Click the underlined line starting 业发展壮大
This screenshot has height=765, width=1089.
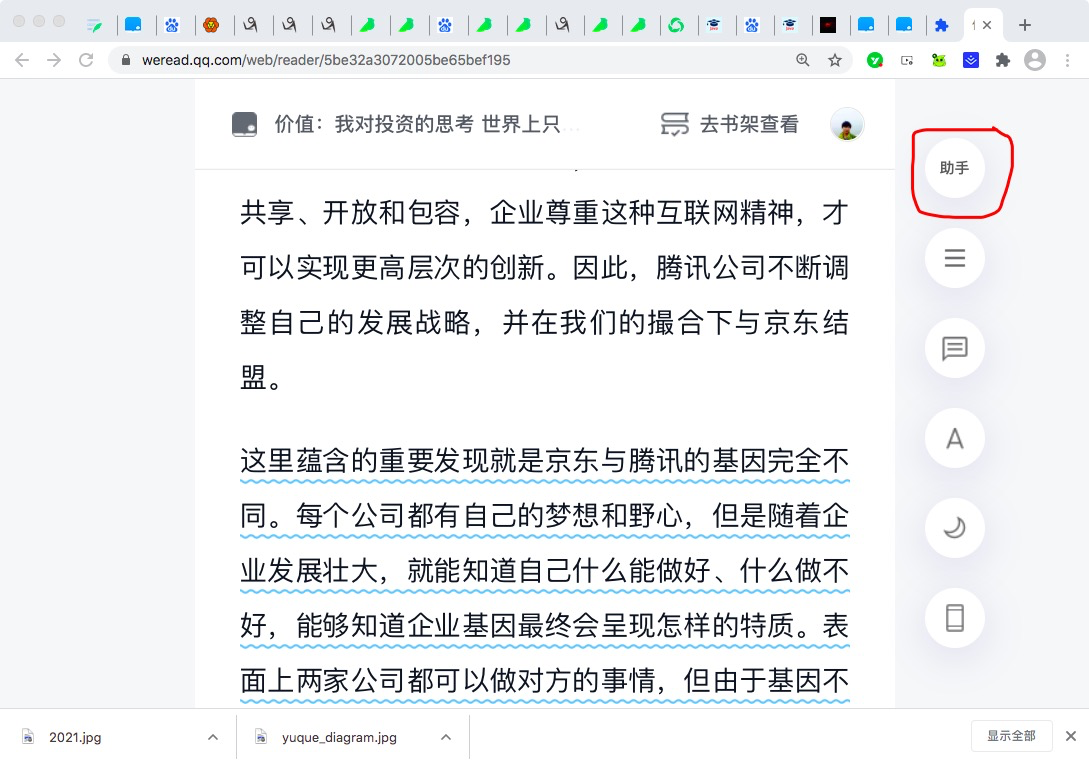pyautogui.click(x=544, y=571)
